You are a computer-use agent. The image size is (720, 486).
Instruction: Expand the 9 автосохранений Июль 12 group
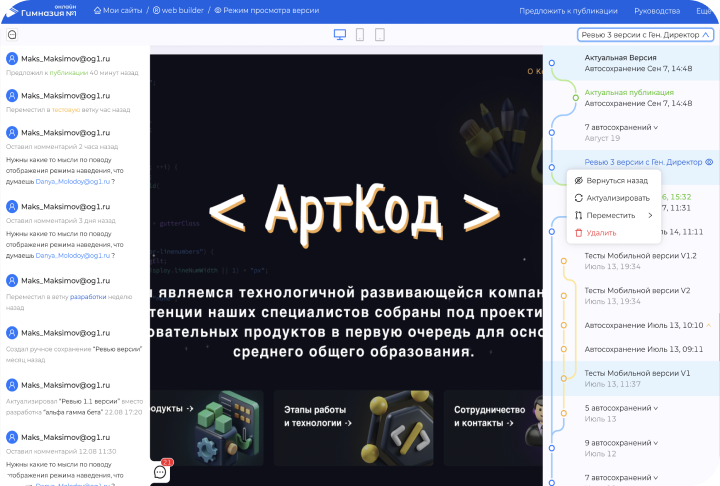[621, 443]
